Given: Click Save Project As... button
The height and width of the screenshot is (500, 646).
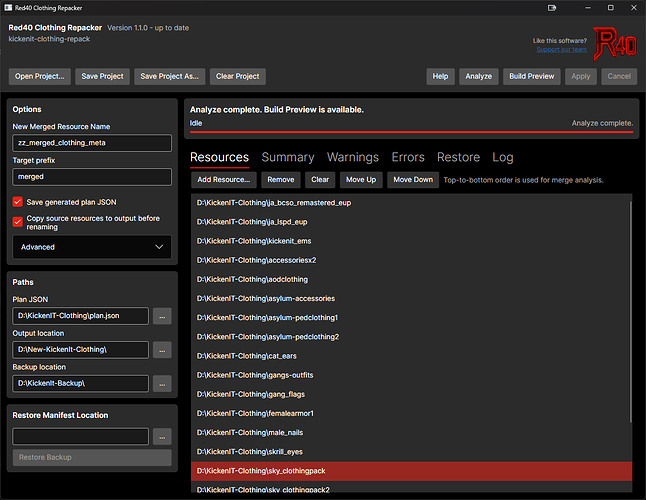Looking at the screenshot, I should tap(169, 77).
